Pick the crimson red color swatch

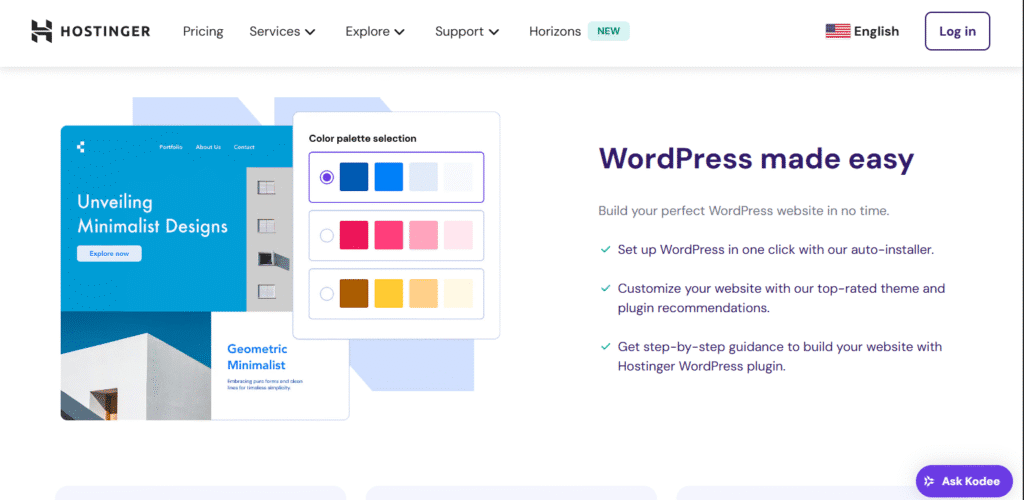[354, 235]
